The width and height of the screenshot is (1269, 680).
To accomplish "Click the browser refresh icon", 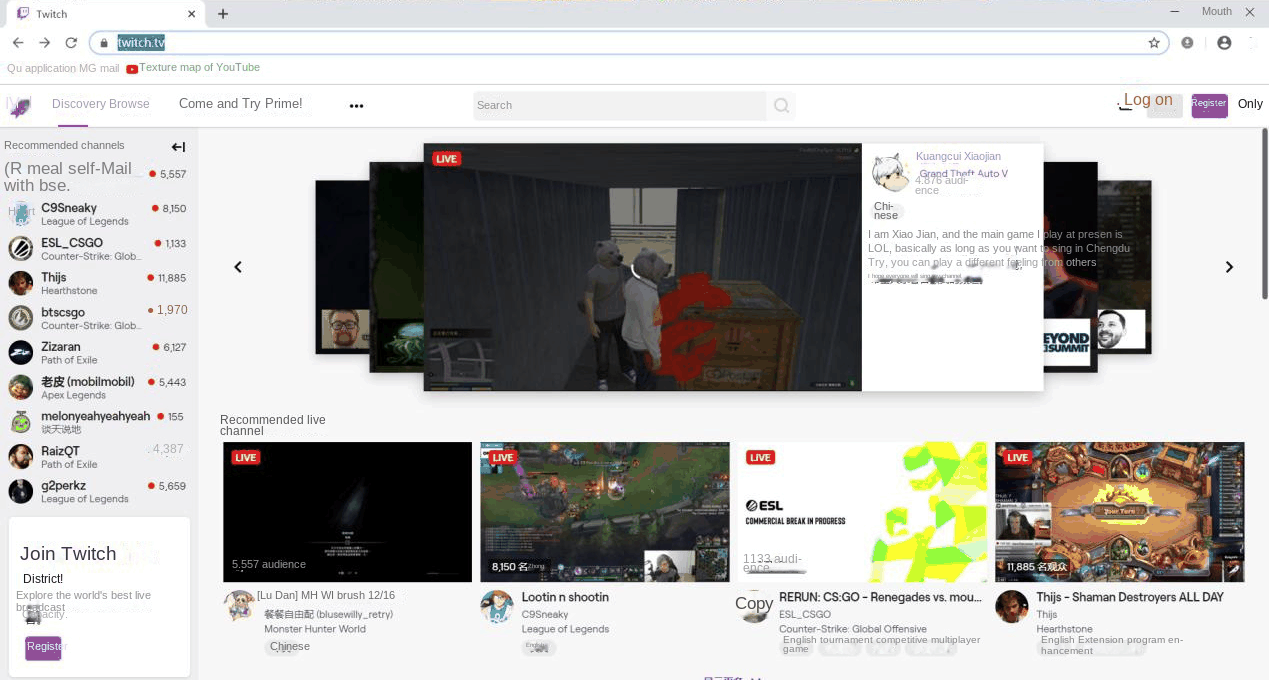I will coord(71,43).
